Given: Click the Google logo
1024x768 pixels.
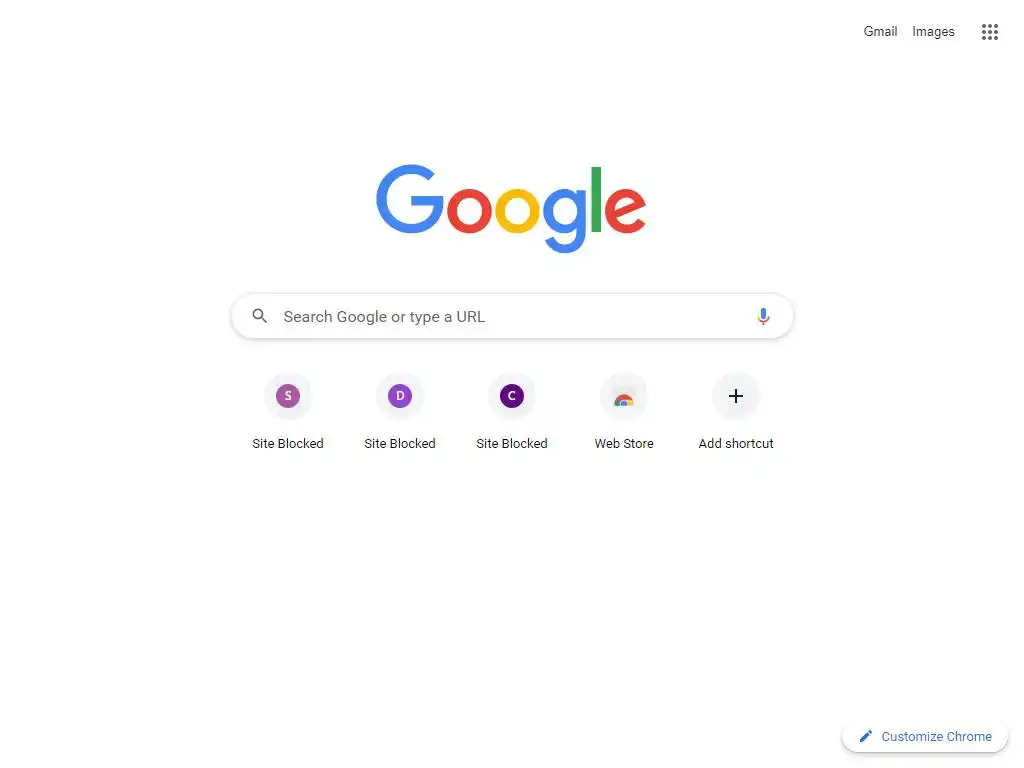Looking at the screenshot, I should (x=511, y=208).
